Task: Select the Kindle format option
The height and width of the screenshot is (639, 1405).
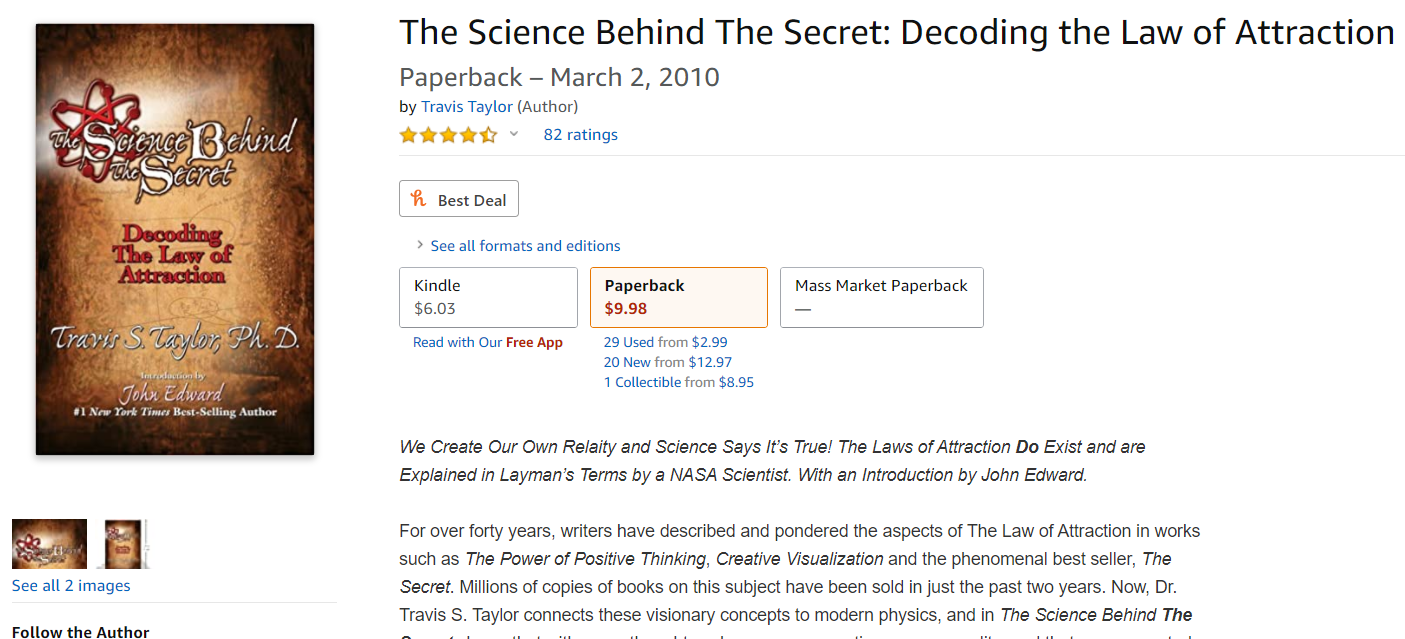Action: coord(488,297)
